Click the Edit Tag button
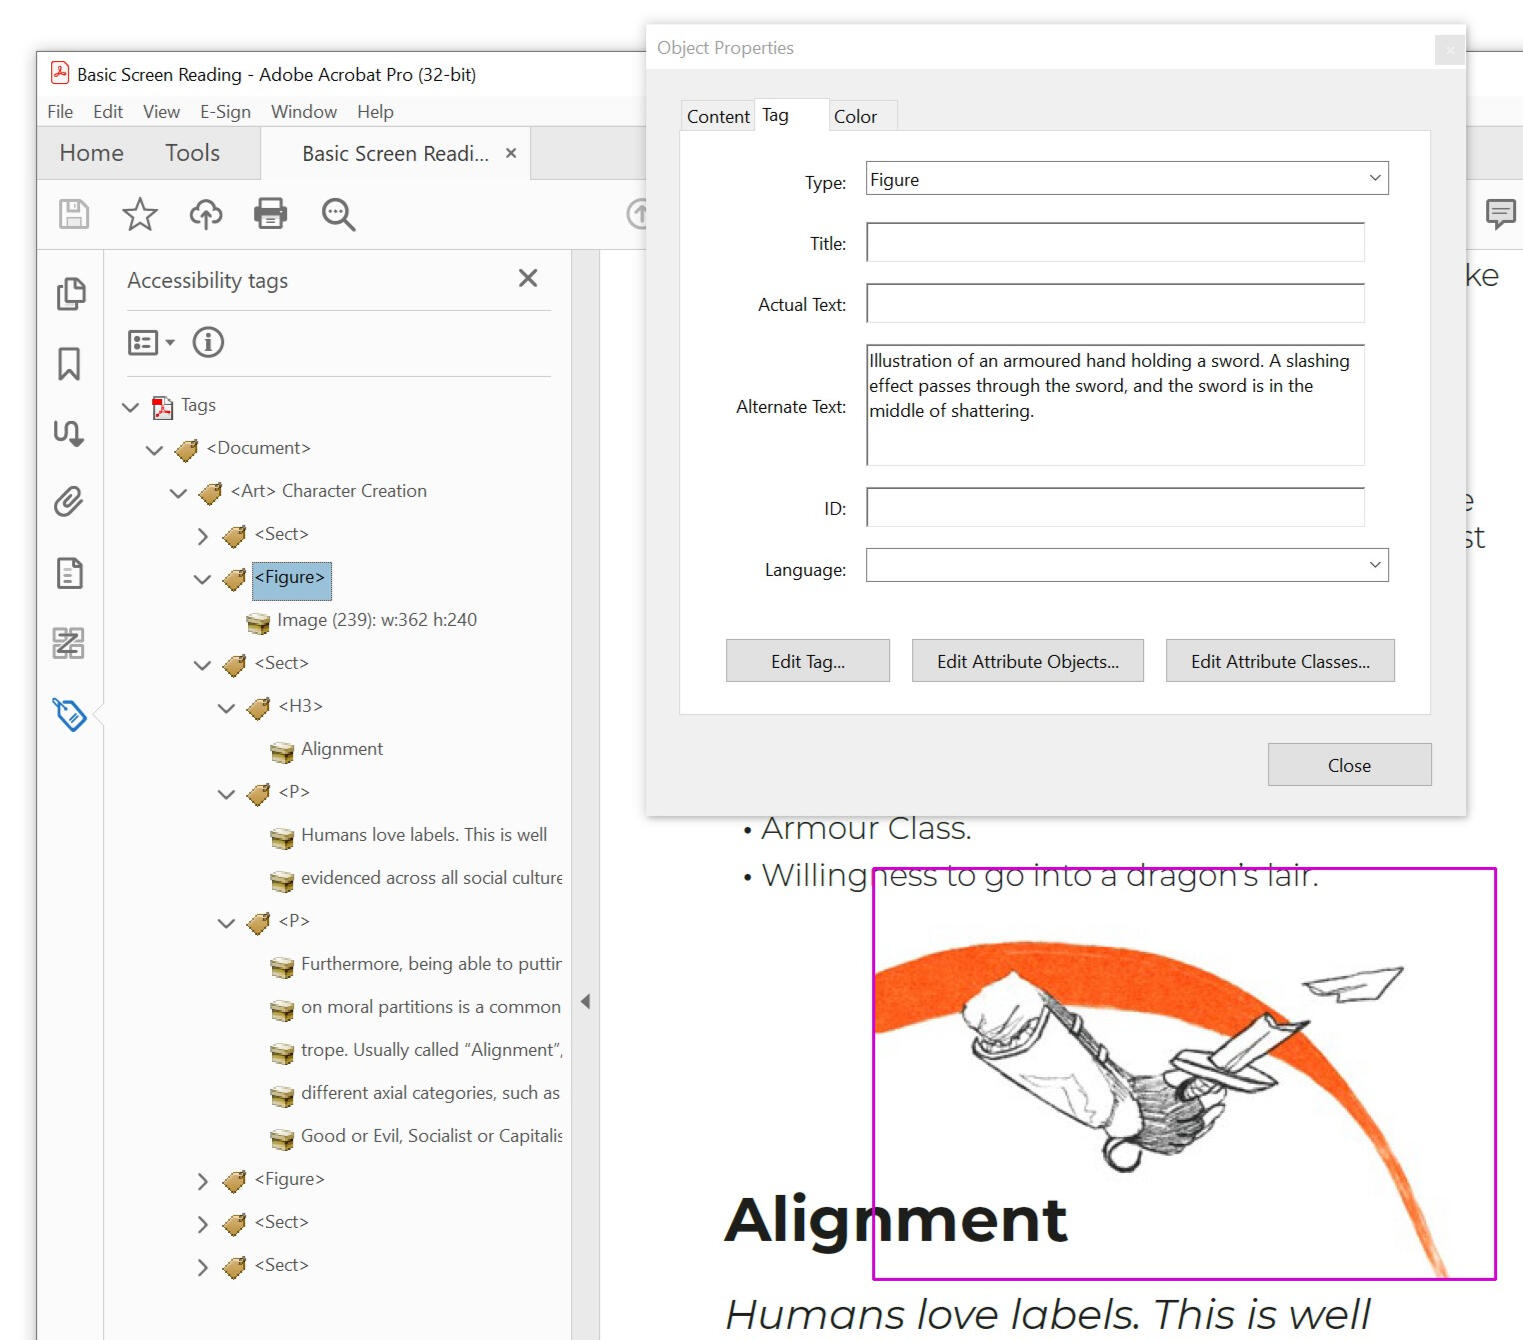Screen dimensions: 1523x1340 point(807,660)
